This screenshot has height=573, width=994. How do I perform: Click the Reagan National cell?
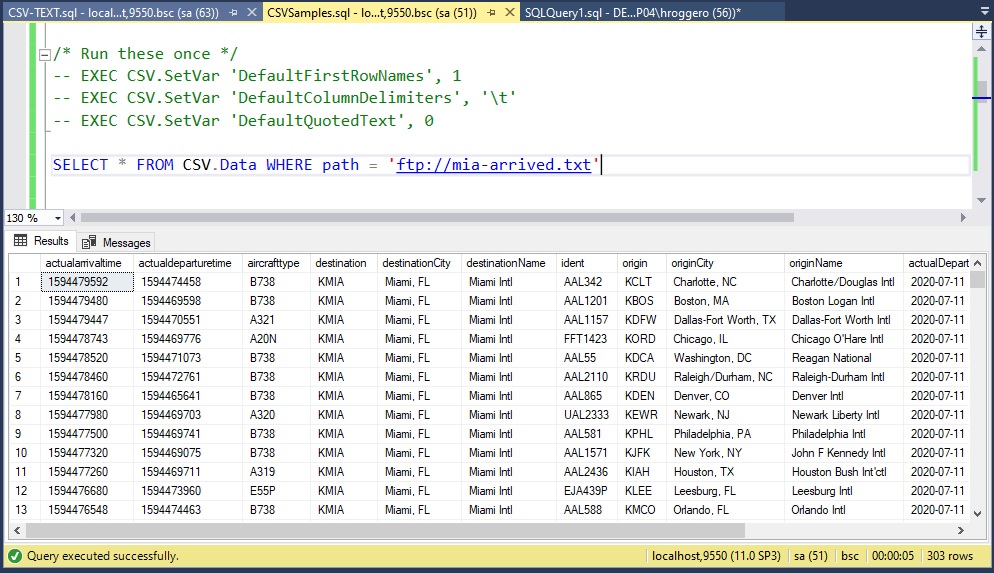coord(843,358)
